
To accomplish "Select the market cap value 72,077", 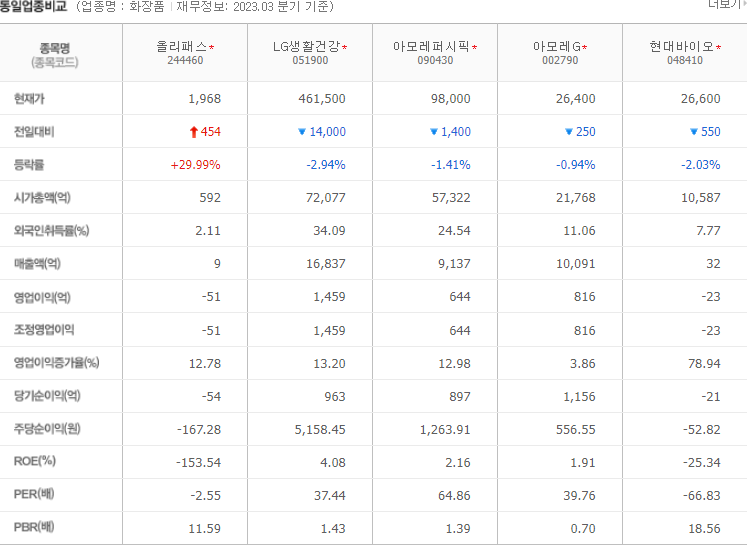I will [326, 198].
